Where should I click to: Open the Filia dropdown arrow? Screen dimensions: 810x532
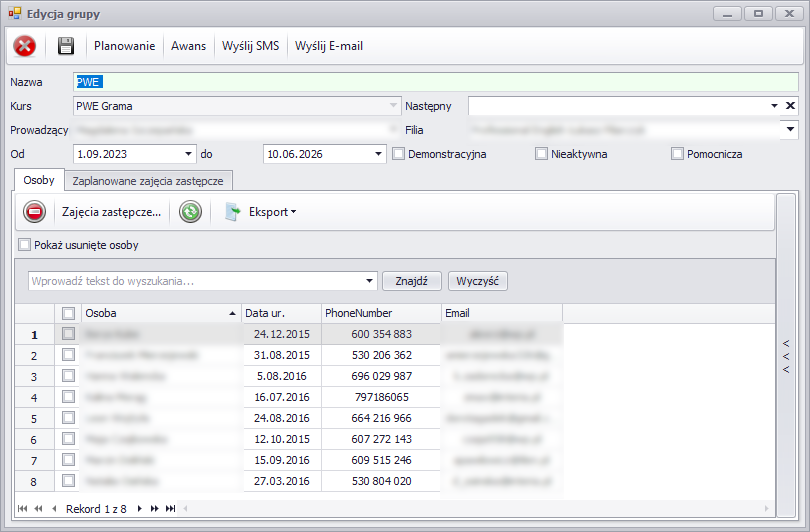point(790,130)
